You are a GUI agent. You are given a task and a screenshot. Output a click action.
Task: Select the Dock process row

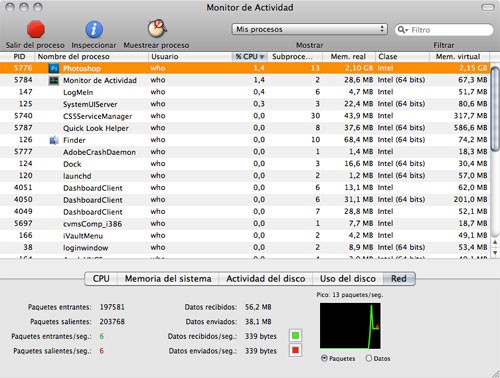(x=245, y=164)
